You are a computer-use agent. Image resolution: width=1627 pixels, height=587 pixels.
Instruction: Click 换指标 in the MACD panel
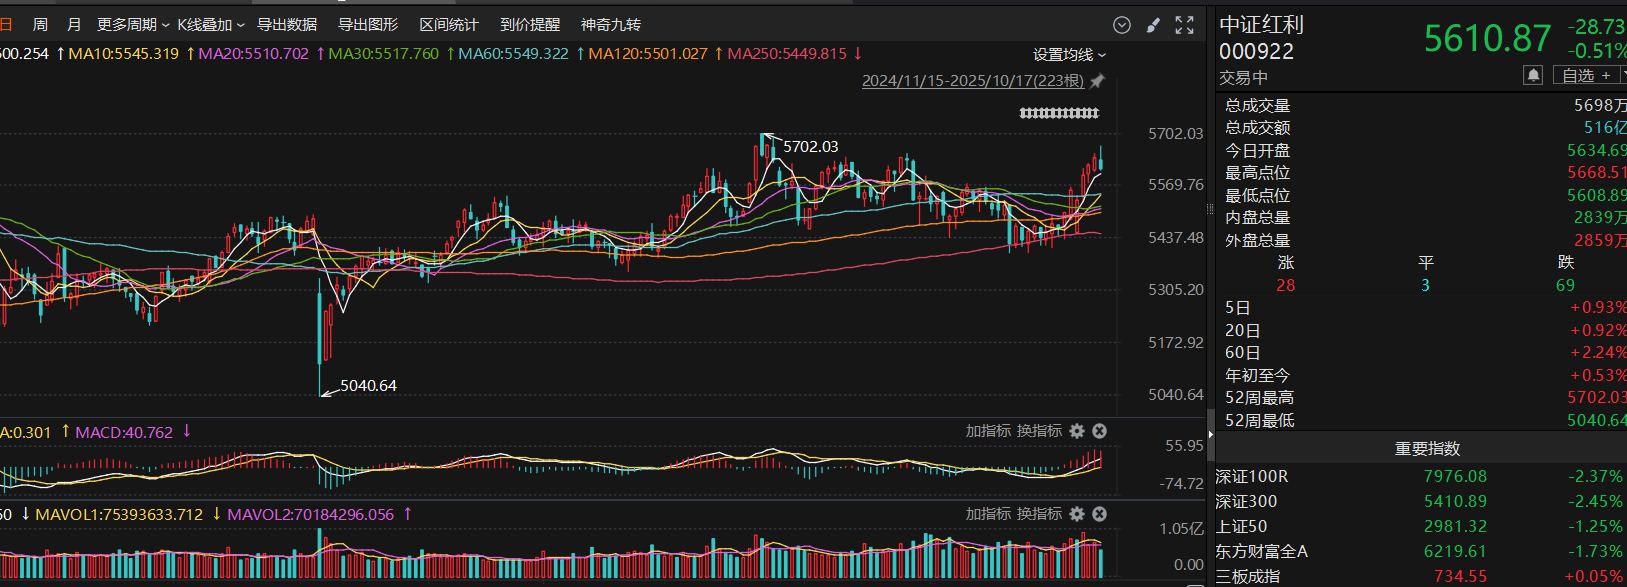(x=1039, y=431)
